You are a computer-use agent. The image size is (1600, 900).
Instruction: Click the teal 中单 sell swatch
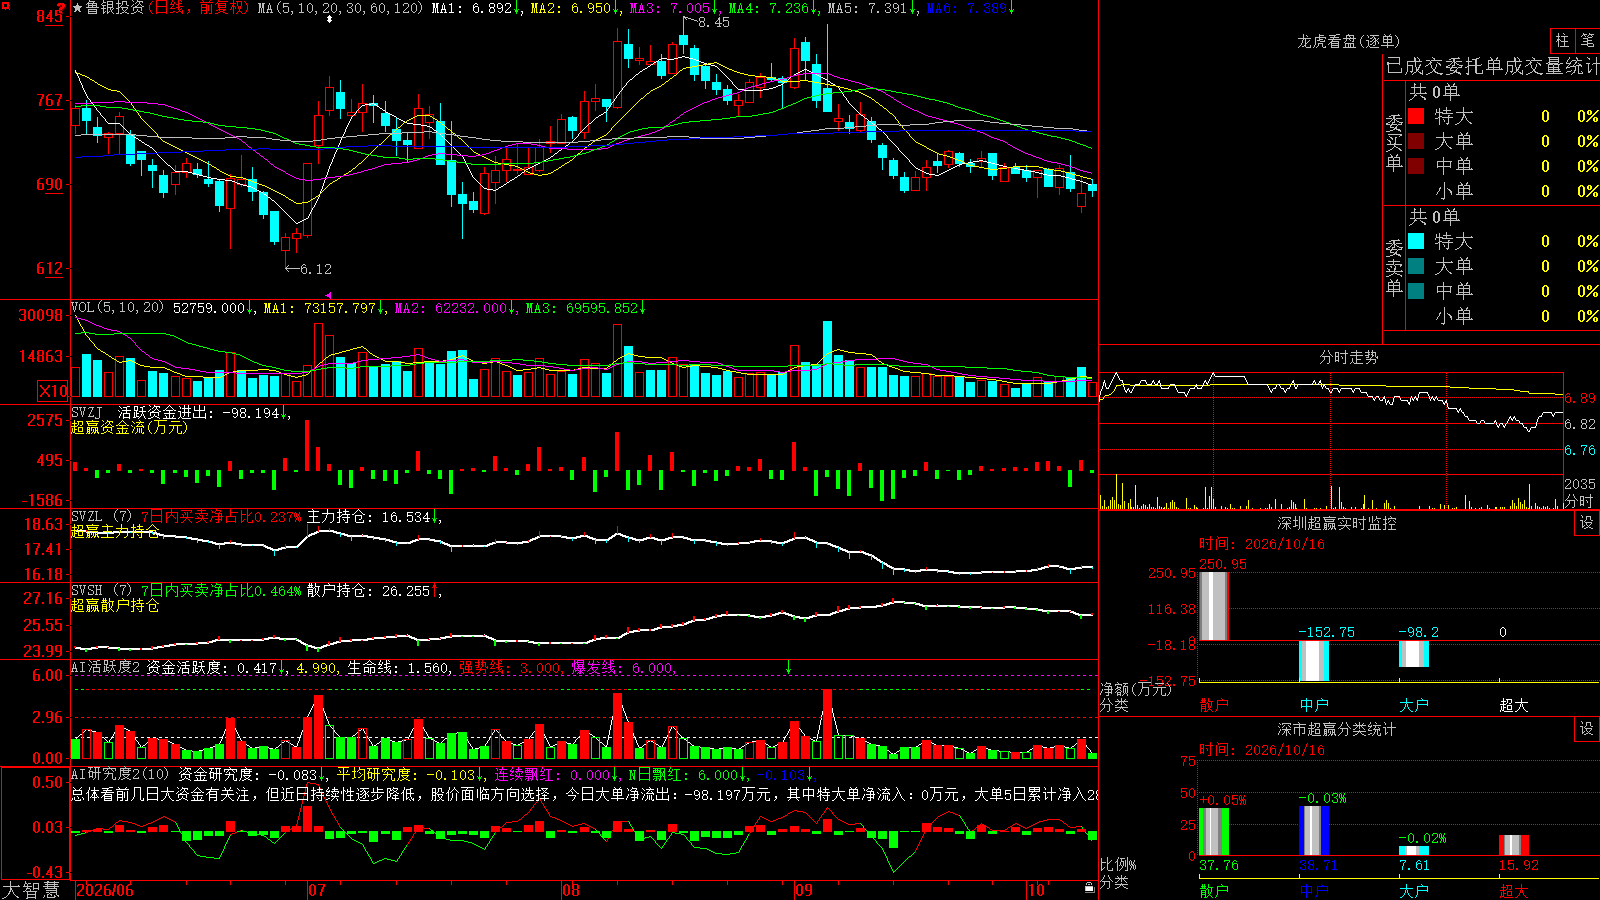tap(1416, 290)
